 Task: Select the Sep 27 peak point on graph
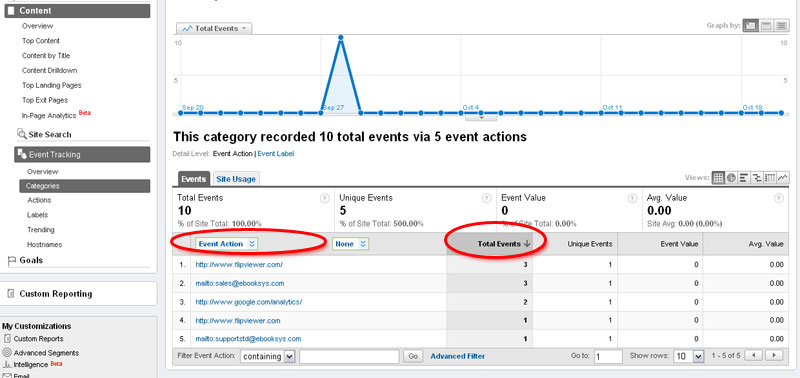click(x=340, y=37)
